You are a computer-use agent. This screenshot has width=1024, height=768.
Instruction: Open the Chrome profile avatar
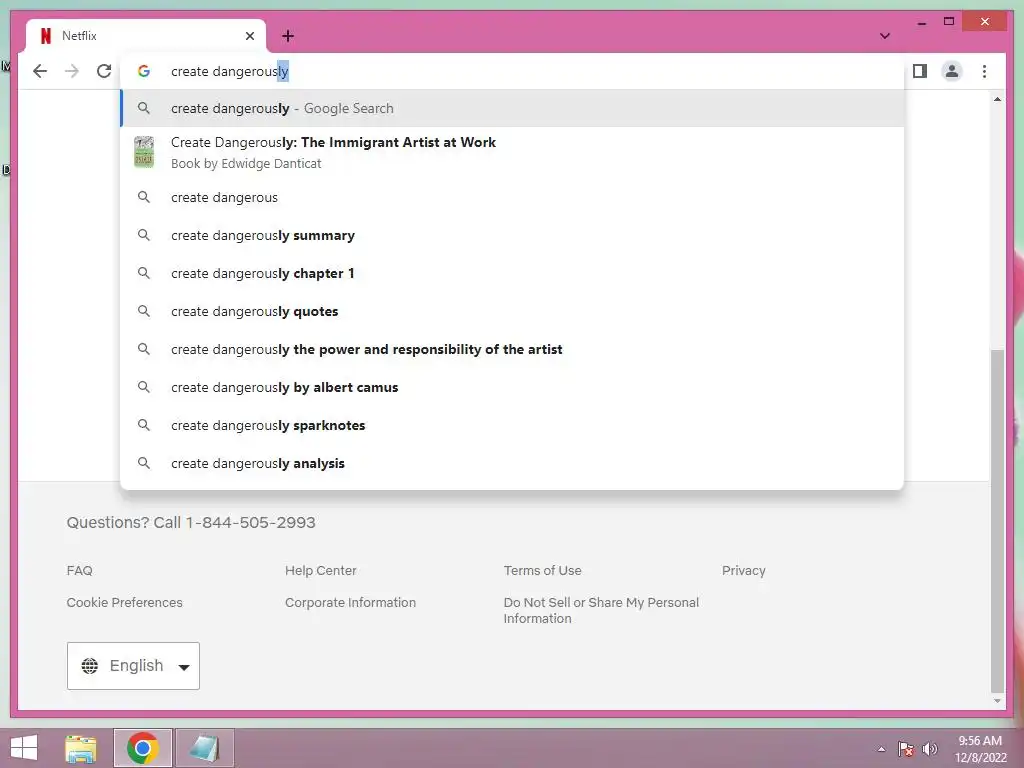click(x=952, y=71)
